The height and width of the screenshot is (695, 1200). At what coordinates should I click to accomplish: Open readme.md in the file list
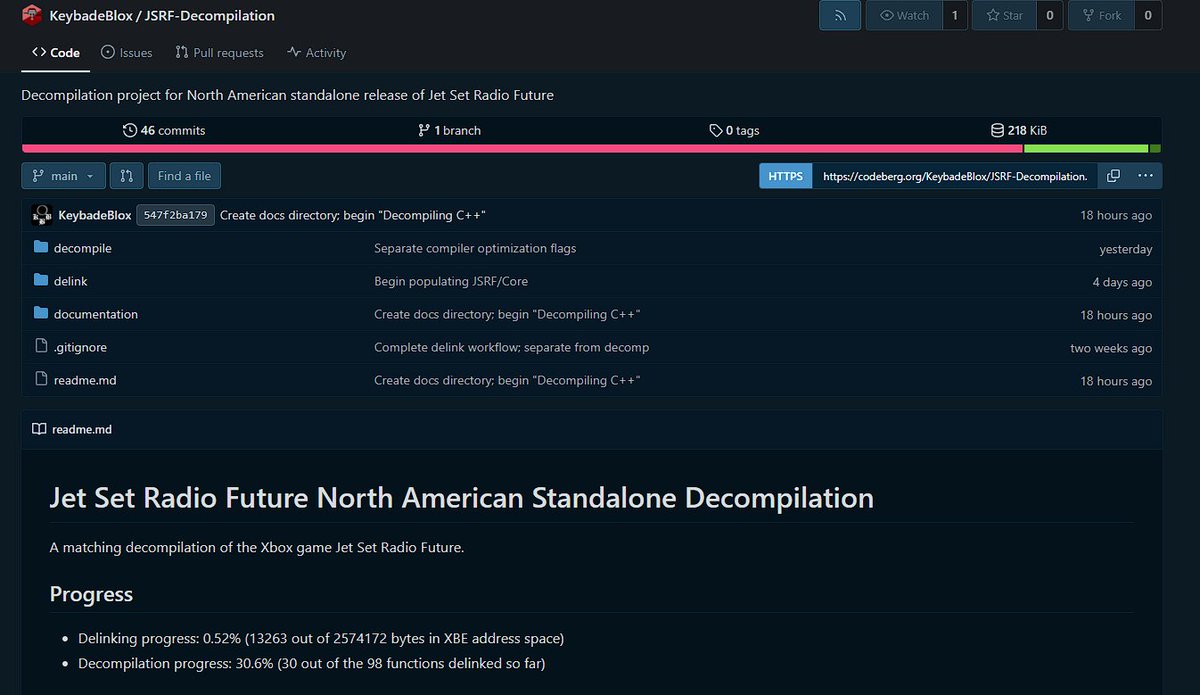point(85,380)
